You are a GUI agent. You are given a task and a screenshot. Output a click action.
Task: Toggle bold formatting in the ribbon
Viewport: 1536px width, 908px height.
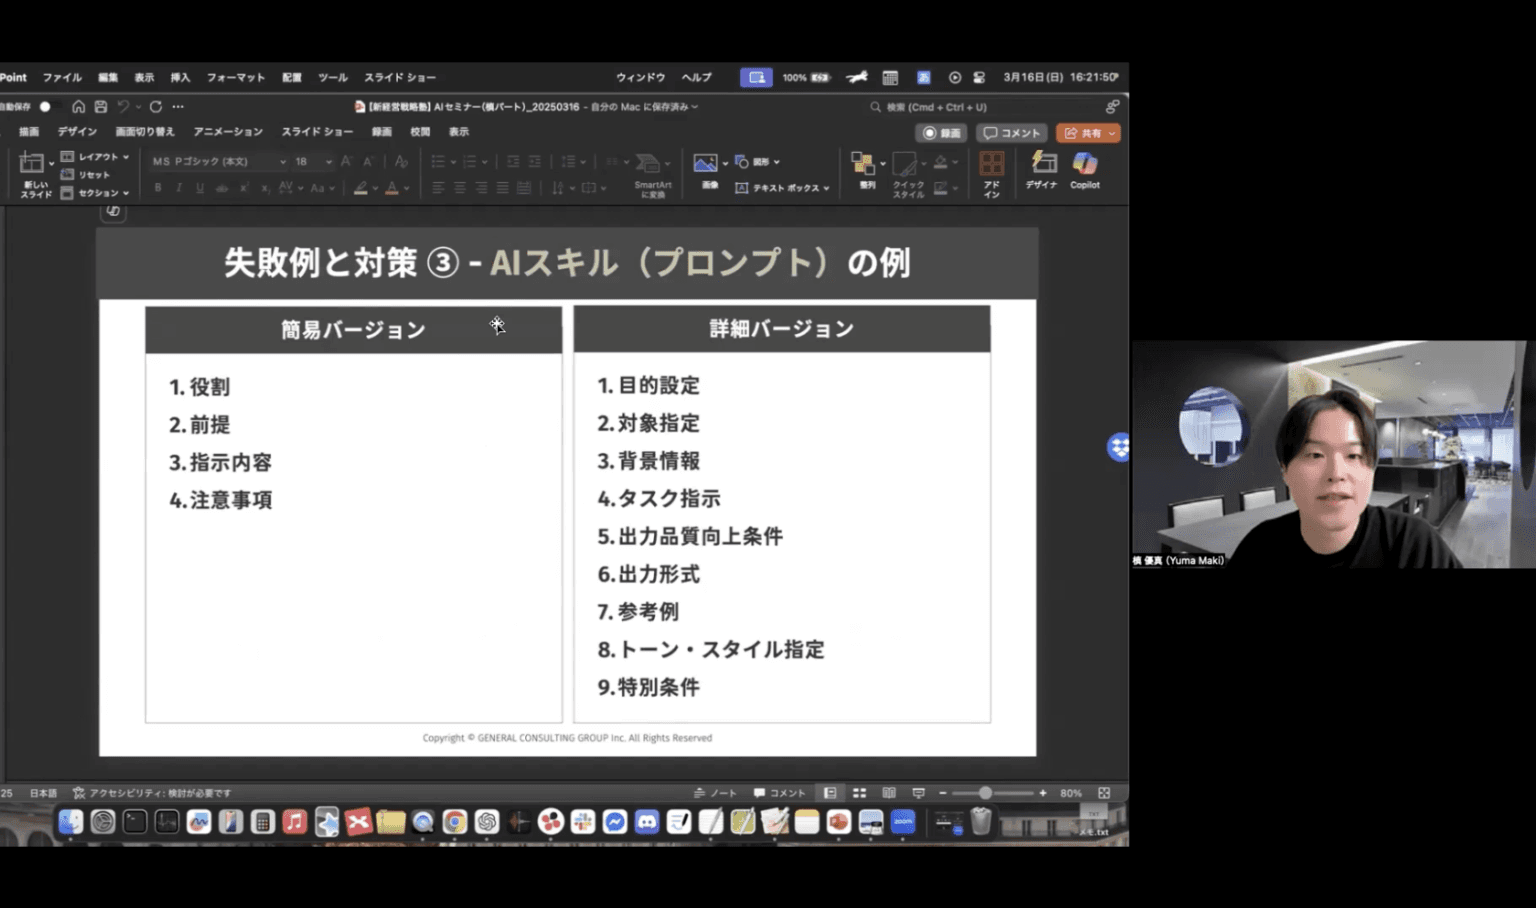157,187
